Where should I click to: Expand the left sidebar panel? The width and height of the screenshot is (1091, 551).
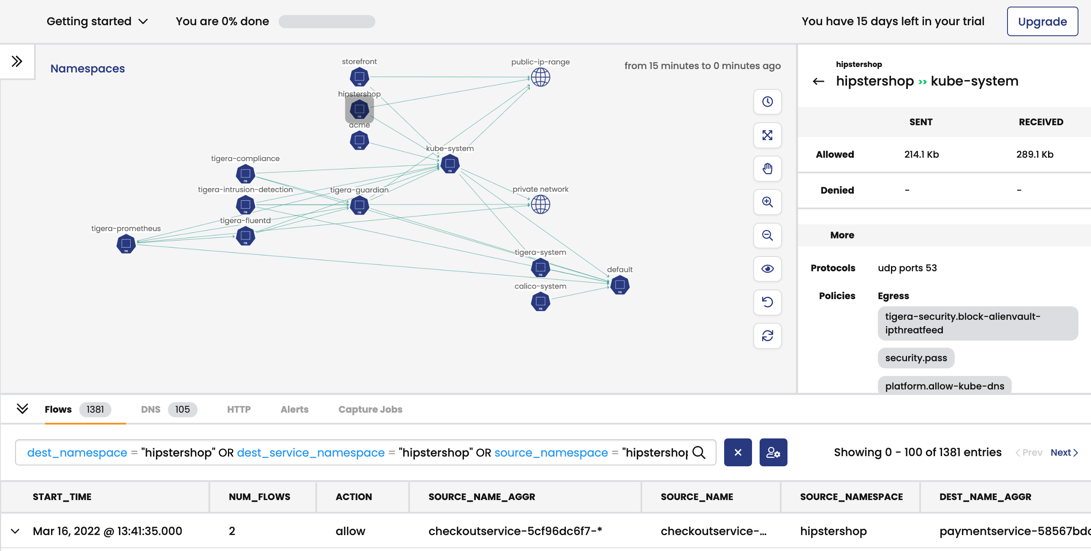[17, 62]
